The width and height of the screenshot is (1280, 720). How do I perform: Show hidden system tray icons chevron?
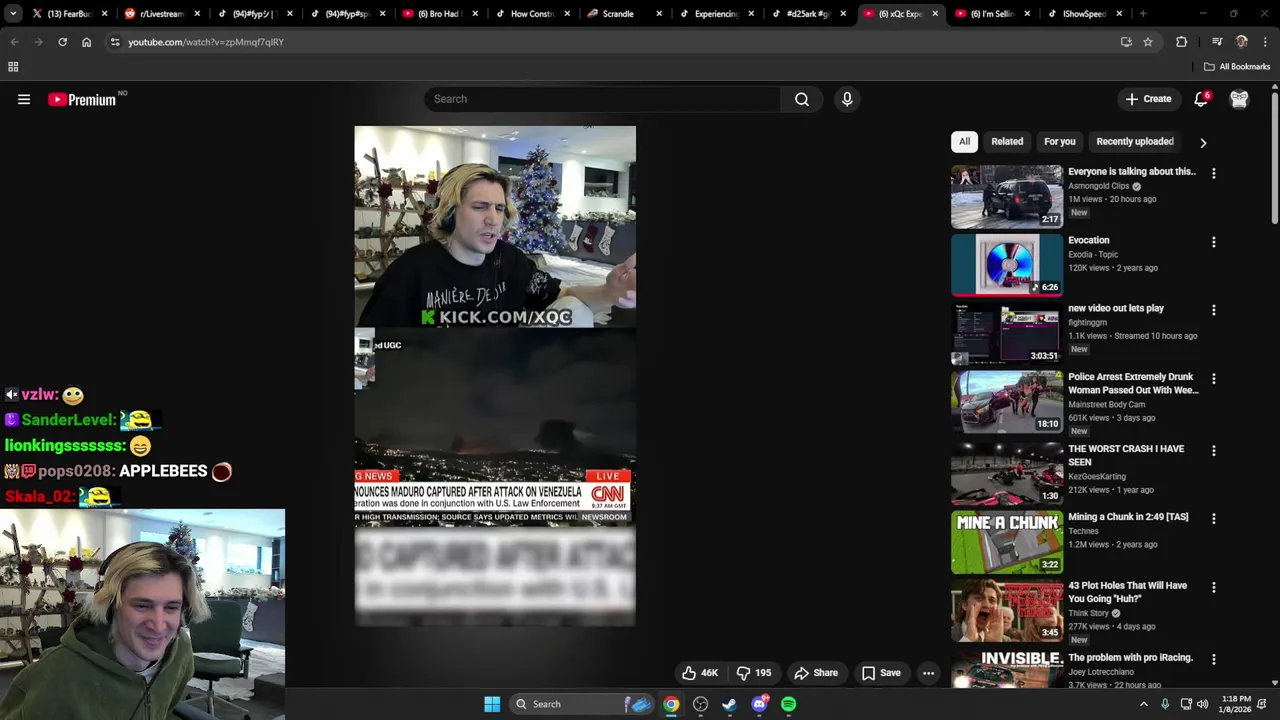[1144, 704]
